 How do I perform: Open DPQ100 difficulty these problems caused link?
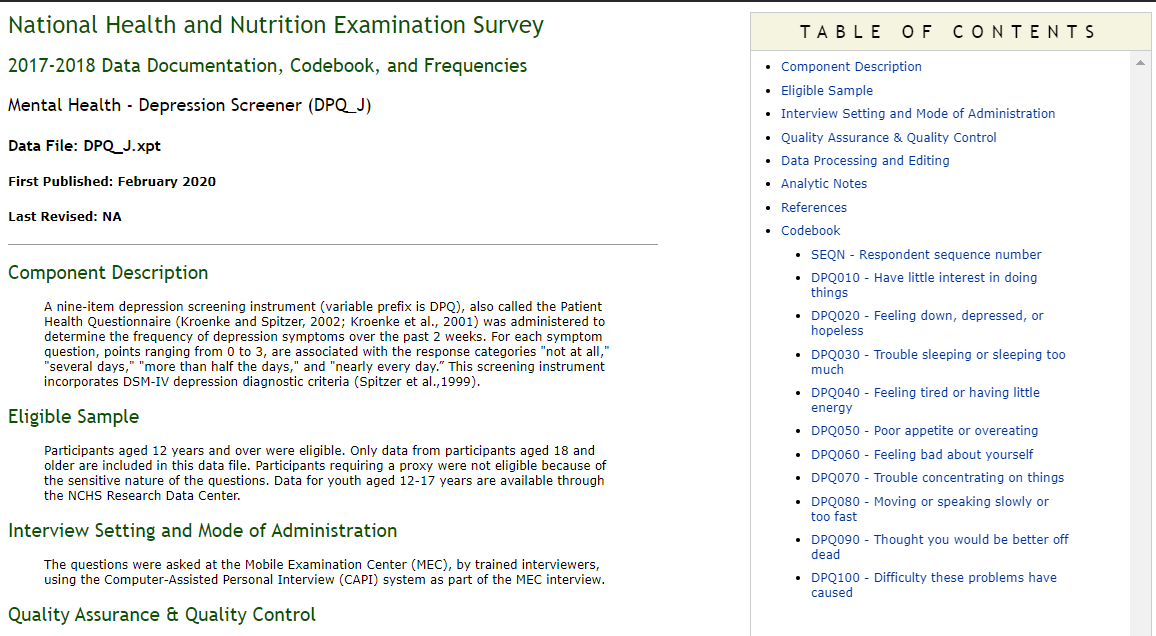(933, 578)
